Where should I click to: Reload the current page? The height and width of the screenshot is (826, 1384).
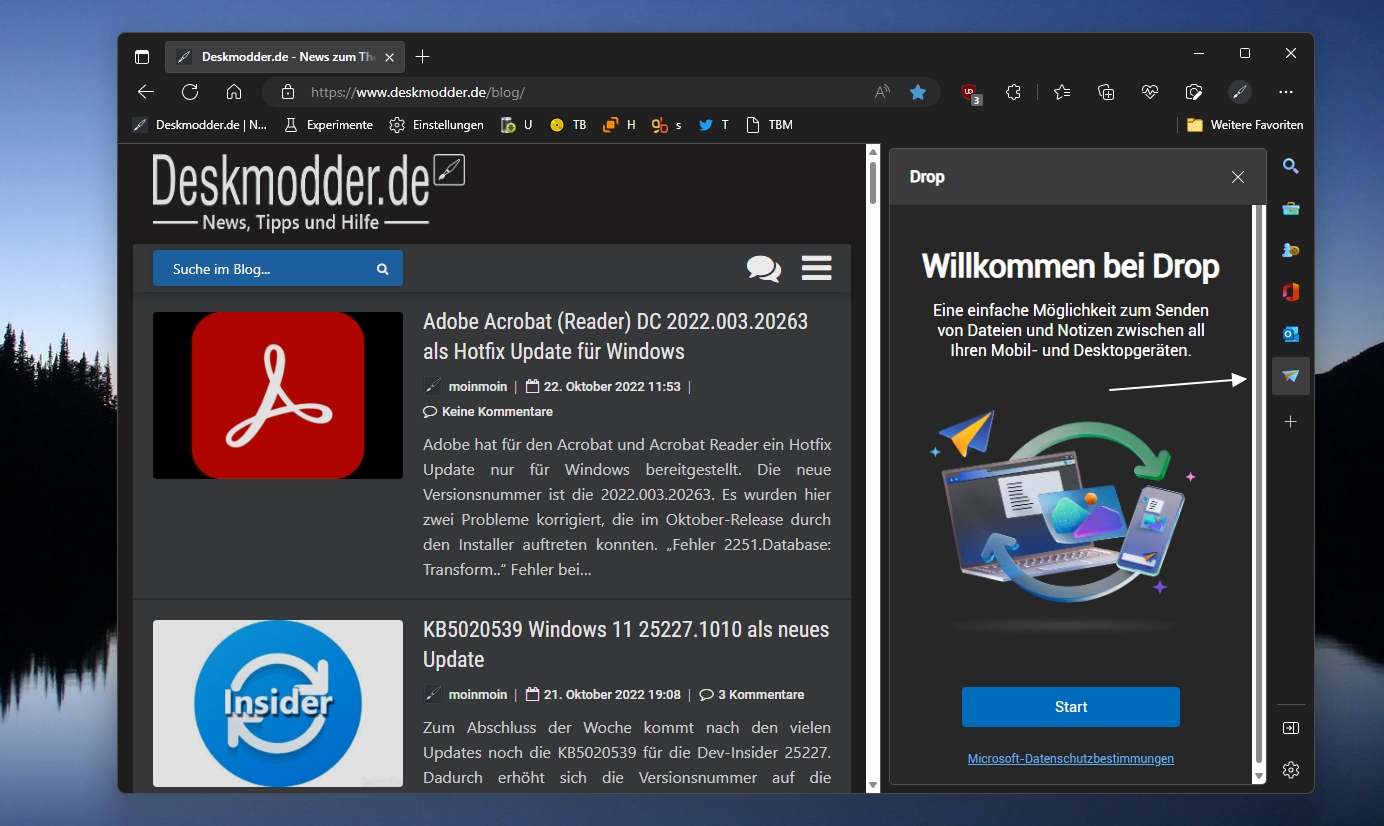click(x=190, y=92)
